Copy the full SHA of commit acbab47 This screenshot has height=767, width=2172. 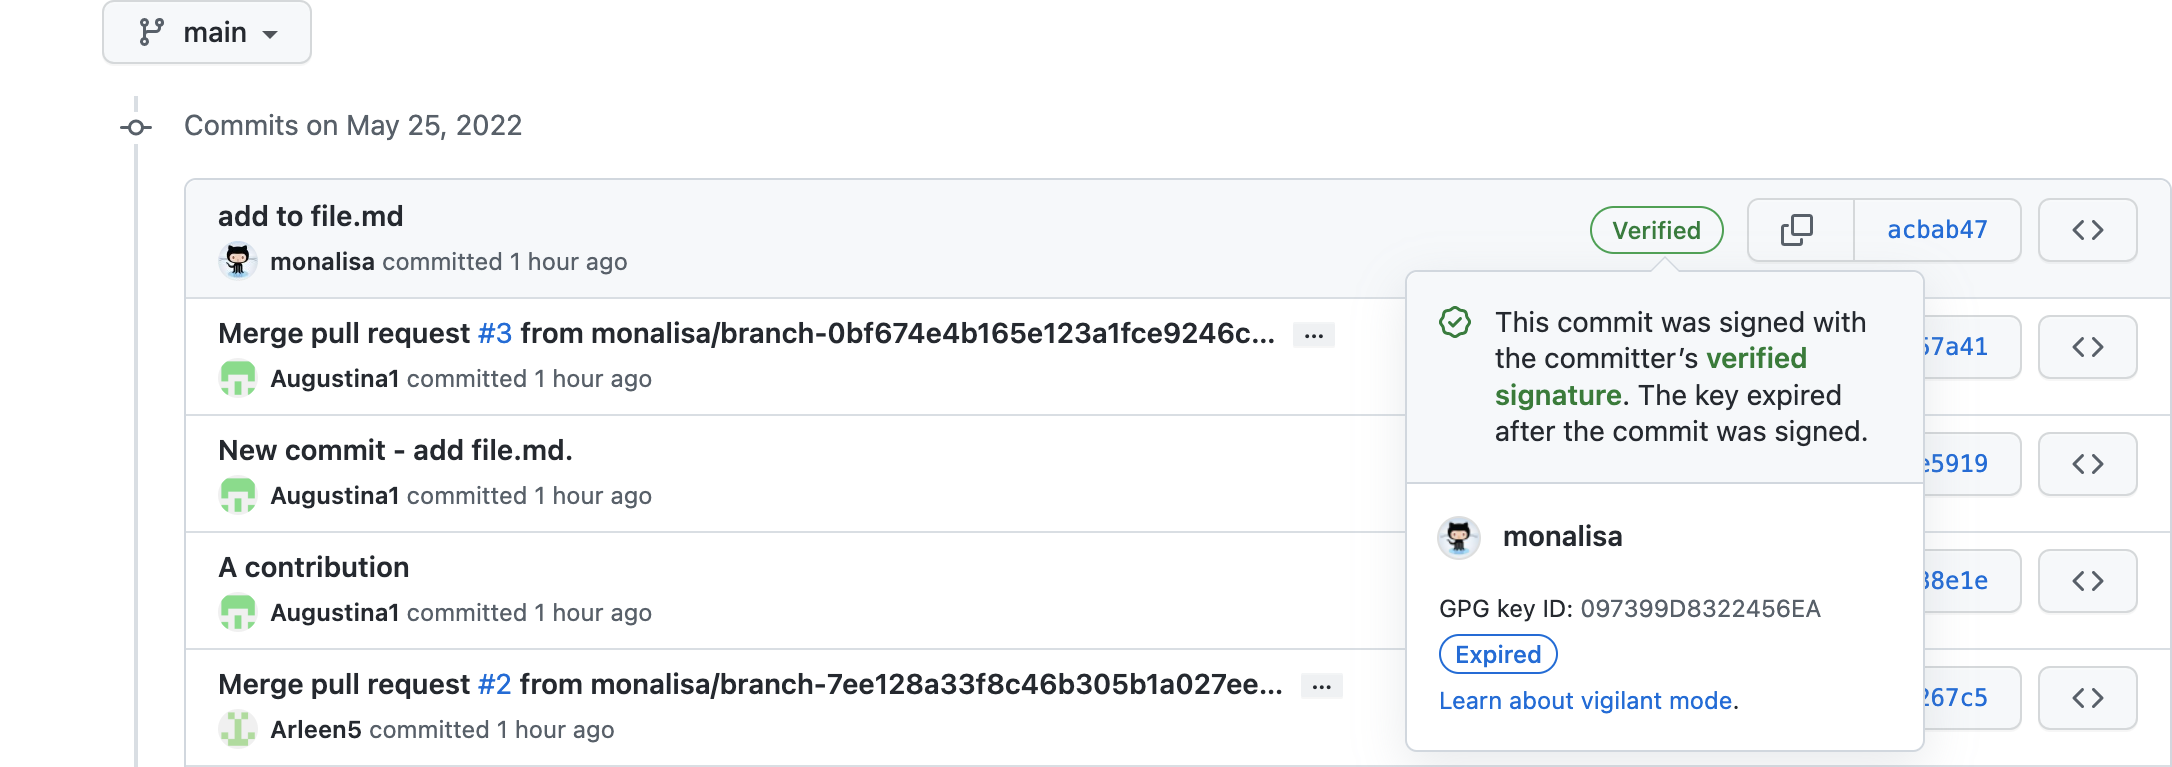pos(1797,230)
